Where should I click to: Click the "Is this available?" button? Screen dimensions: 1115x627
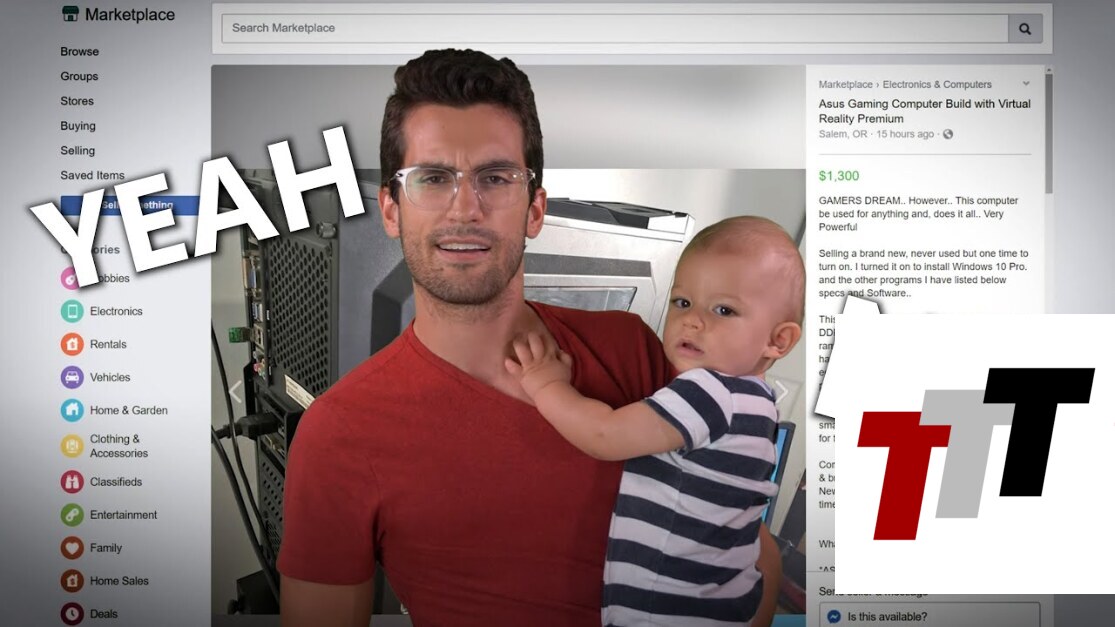pyautogui.click(x=929, y=616)
